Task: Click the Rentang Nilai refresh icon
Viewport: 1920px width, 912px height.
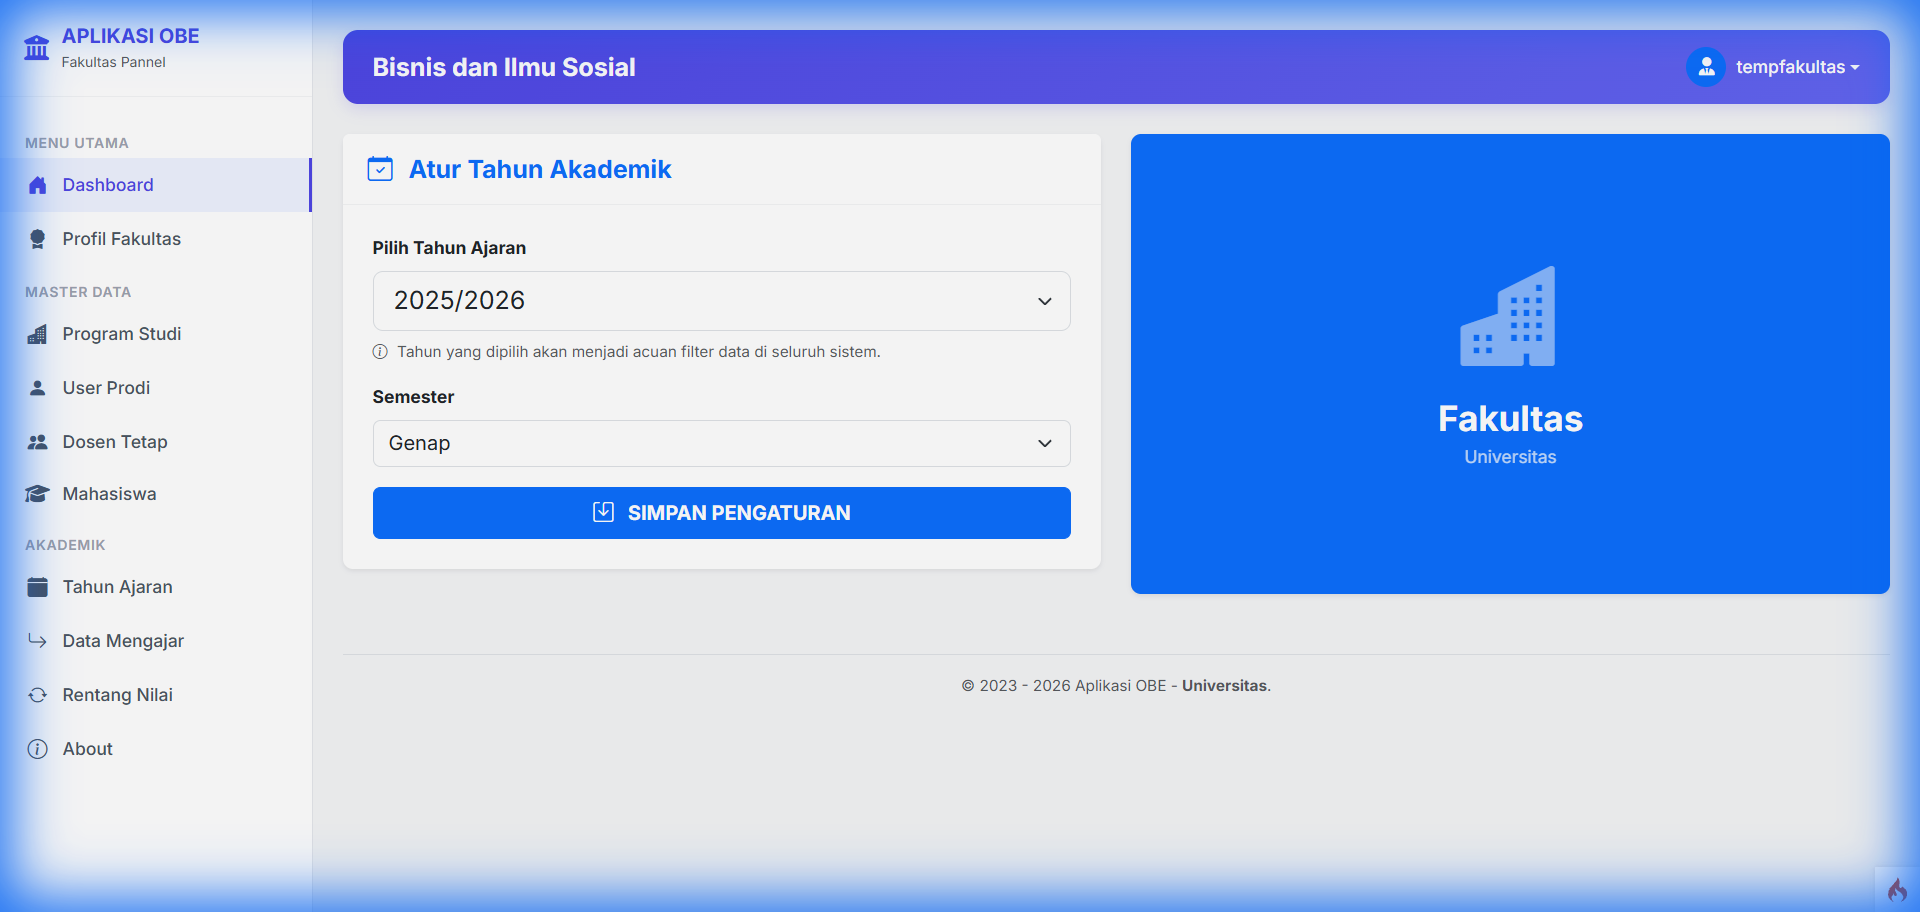Action: click(x=38, y=695)
